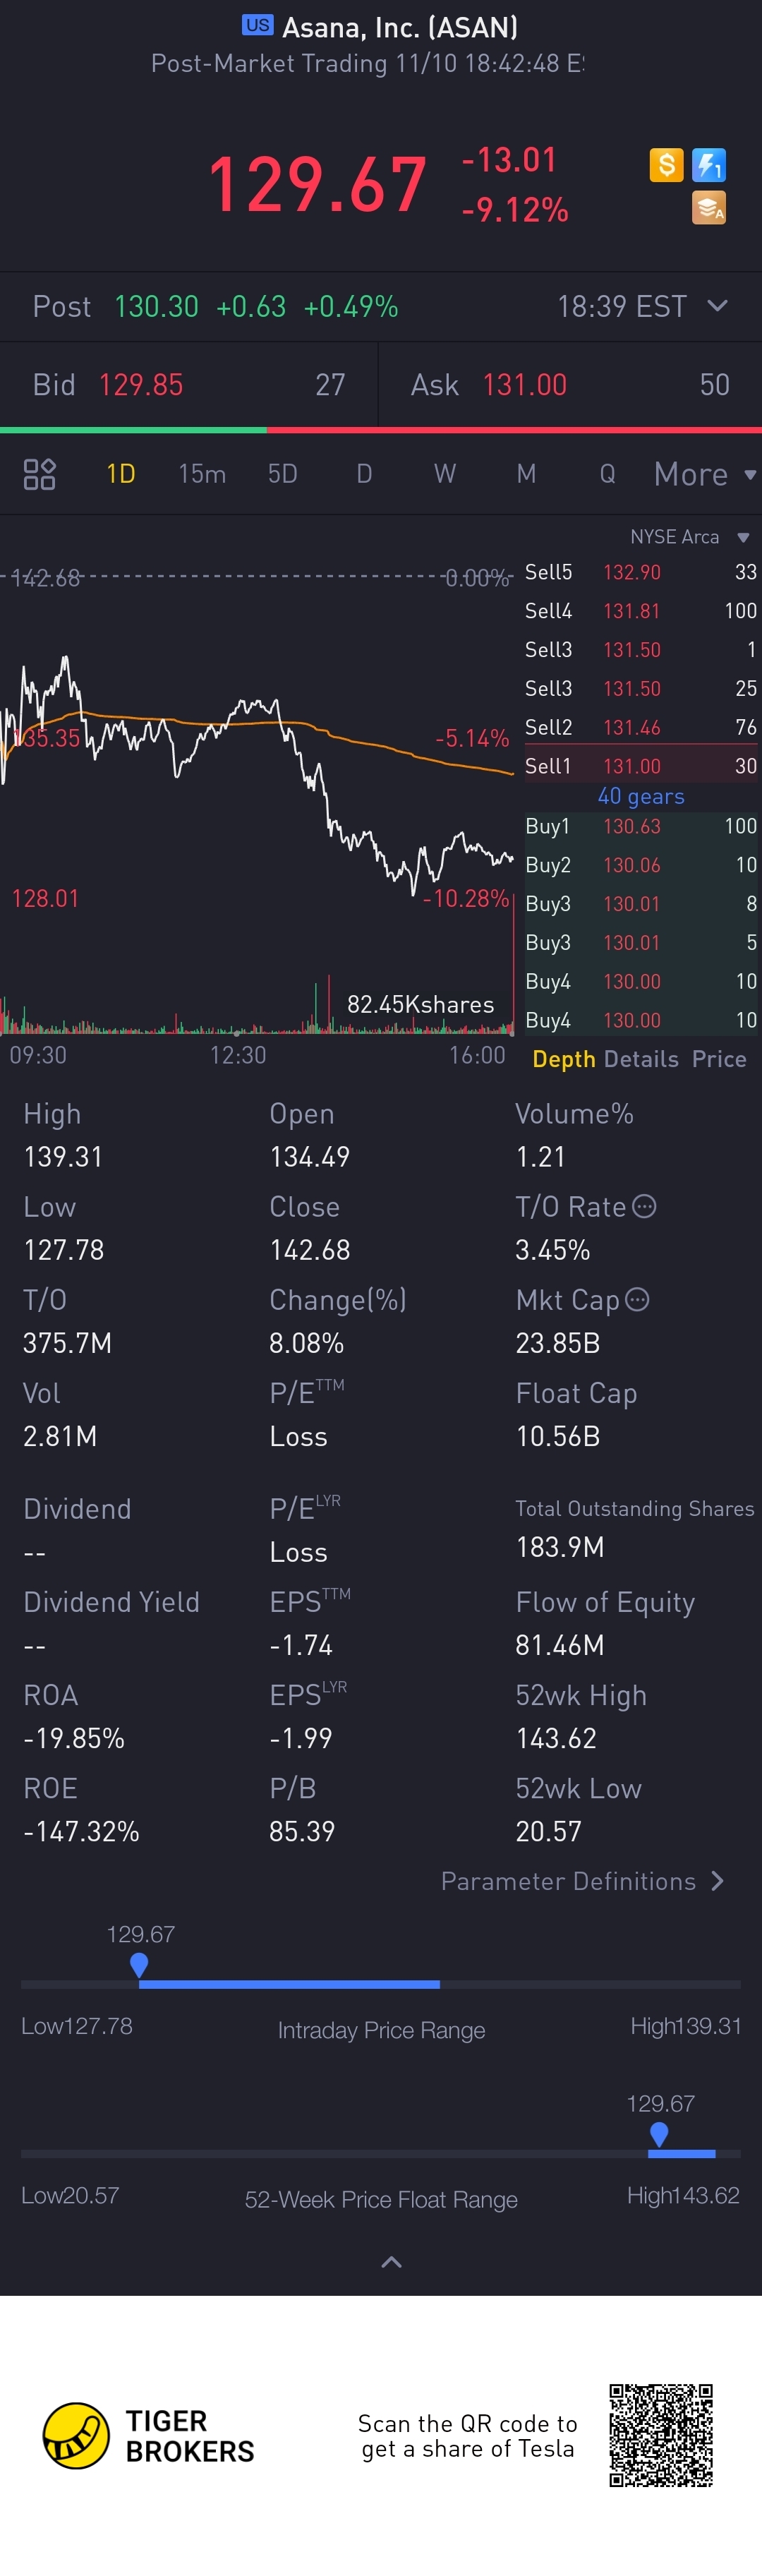Open the More chart periods dropdown
762x2576 pixels.
pos(704,474)
